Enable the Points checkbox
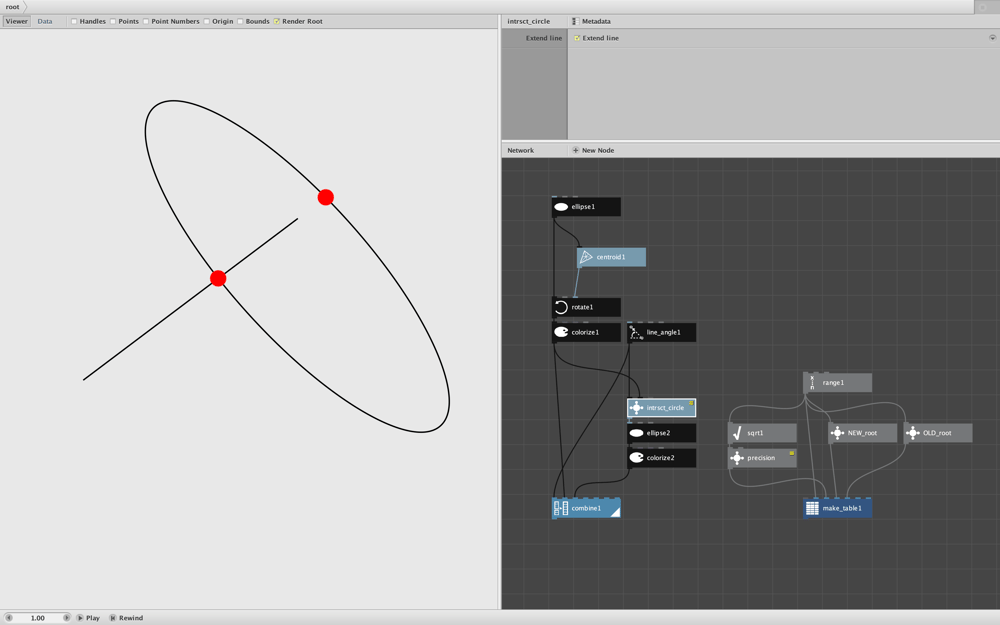The image size is (1000, 625). (x=113, y=21)
